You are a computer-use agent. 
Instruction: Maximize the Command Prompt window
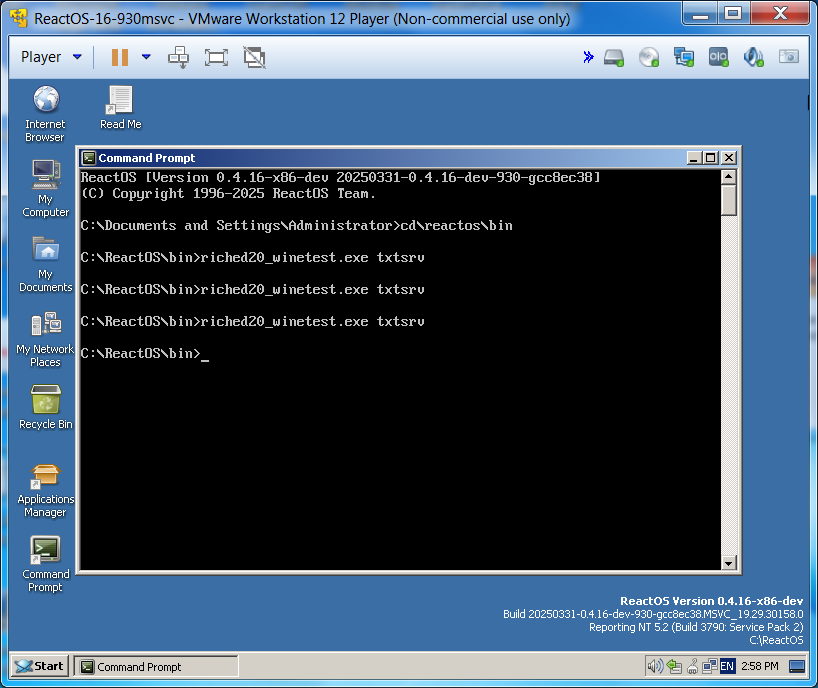(711, 158)
